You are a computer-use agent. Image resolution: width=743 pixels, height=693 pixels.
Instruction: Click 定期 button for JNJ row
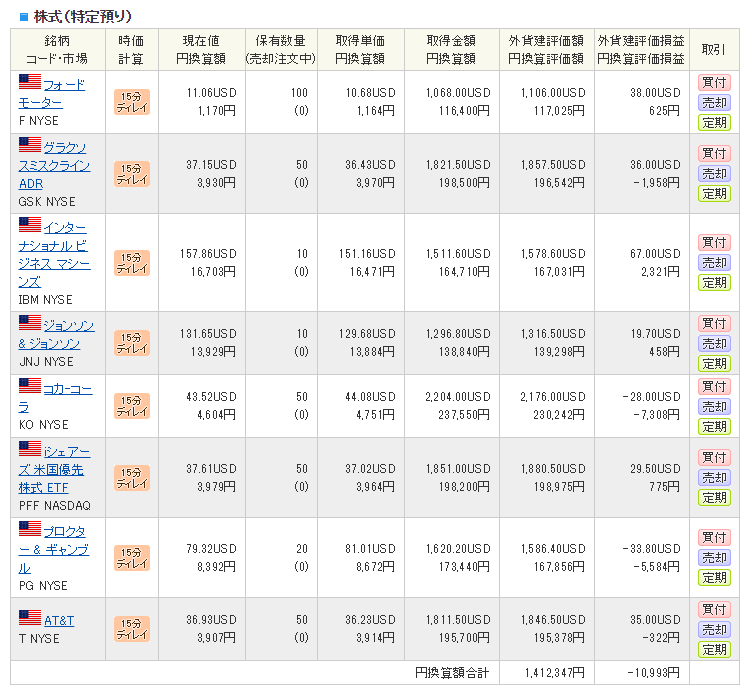714,364
